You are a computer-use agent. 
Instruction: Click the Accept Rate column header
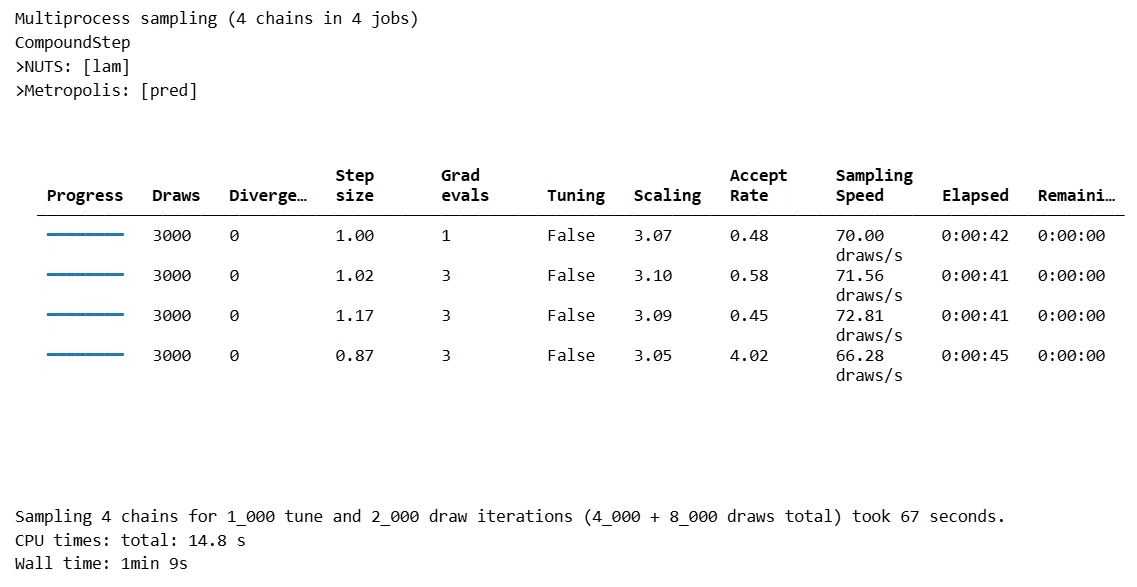click(758, 186)
